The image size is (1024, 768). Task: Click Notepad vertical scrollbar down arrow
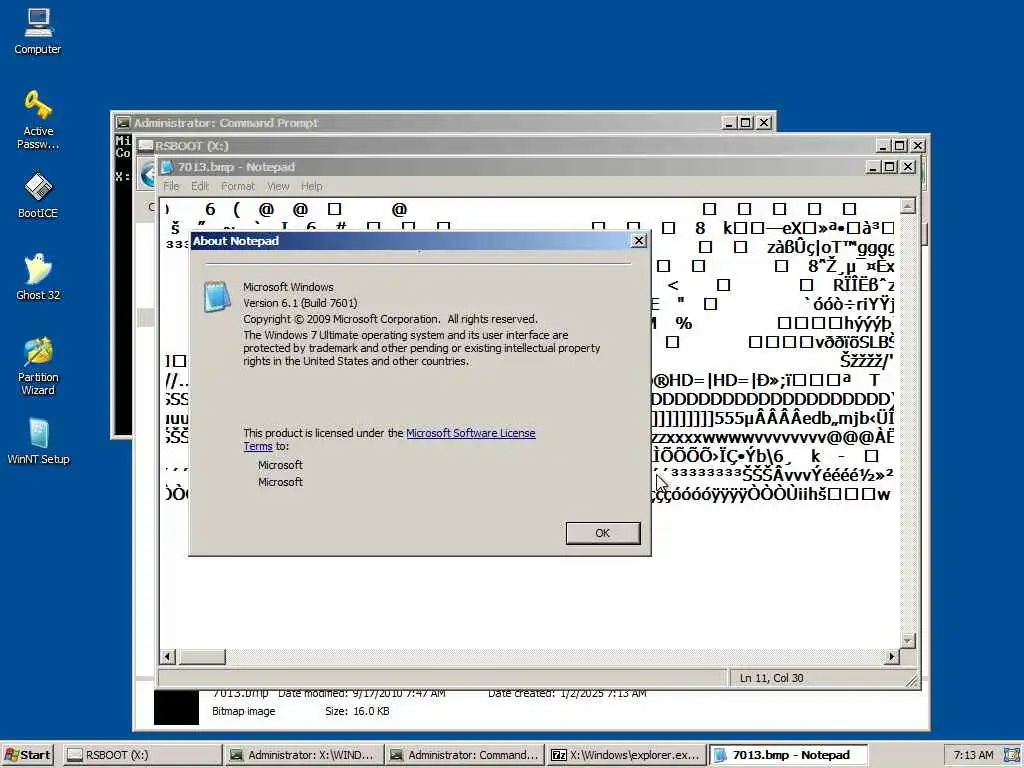[908, 641]
